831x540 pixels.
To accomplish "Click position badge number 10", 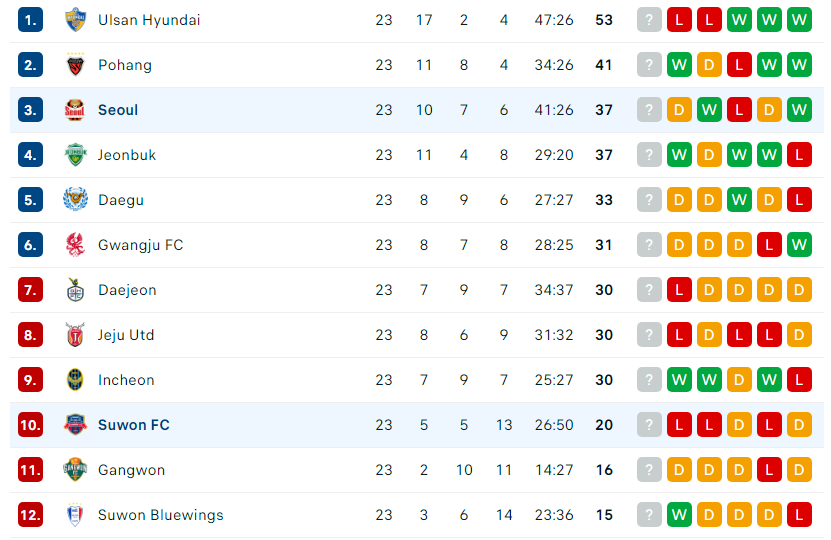I will click(x=30, y=425).
